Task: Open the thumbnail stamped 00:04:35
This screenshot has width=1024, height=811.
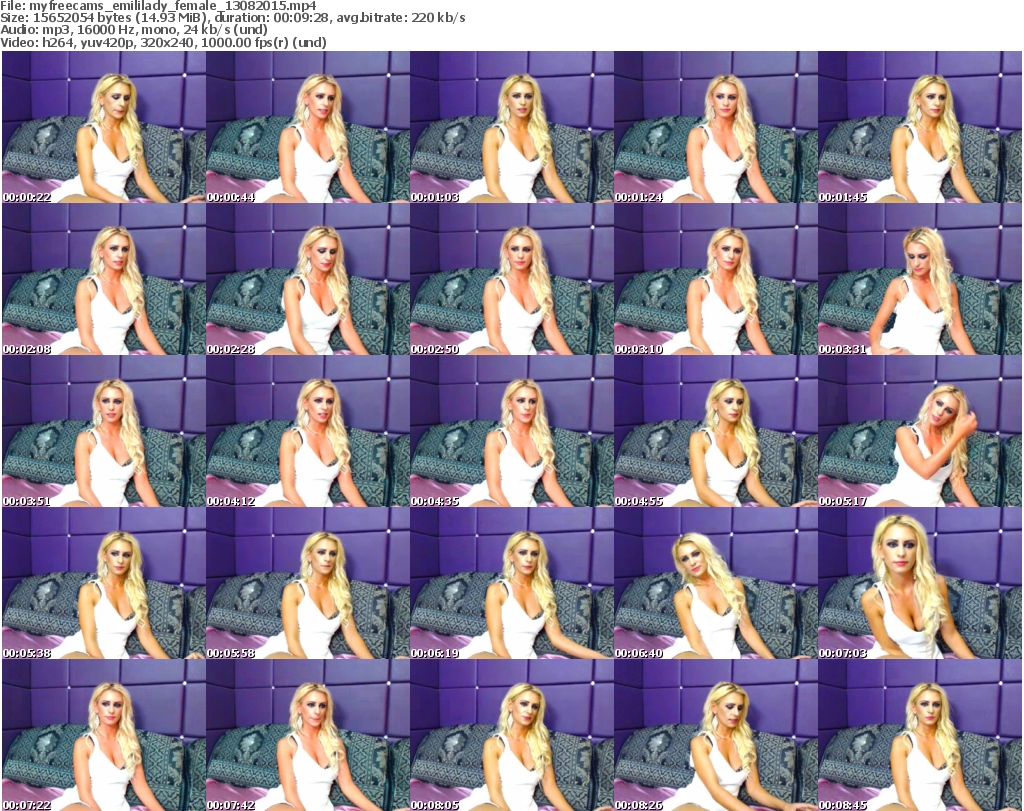Action: click(512, 431)
